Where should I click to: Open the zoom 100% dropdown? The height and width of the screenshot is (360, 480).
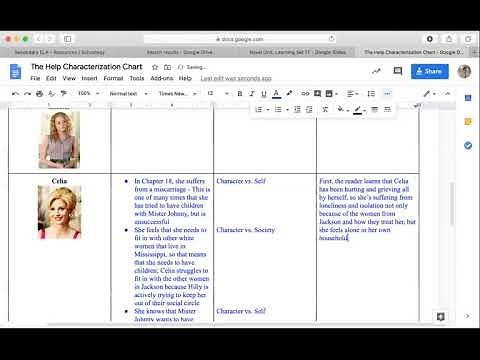89,94
